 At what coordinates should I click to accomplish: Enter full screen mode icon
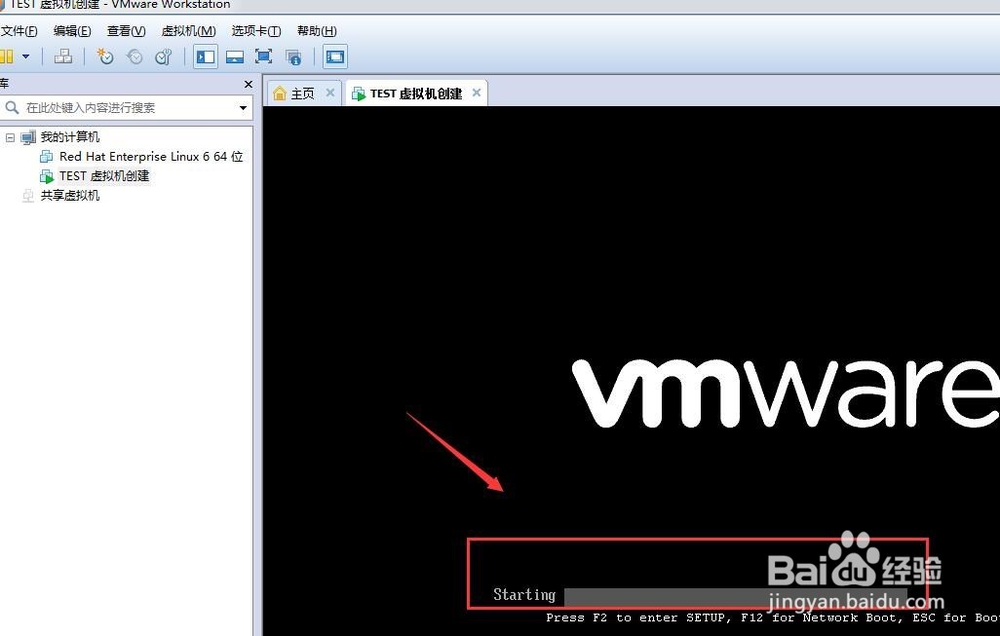pyautogui.click(x=263, y=57)
